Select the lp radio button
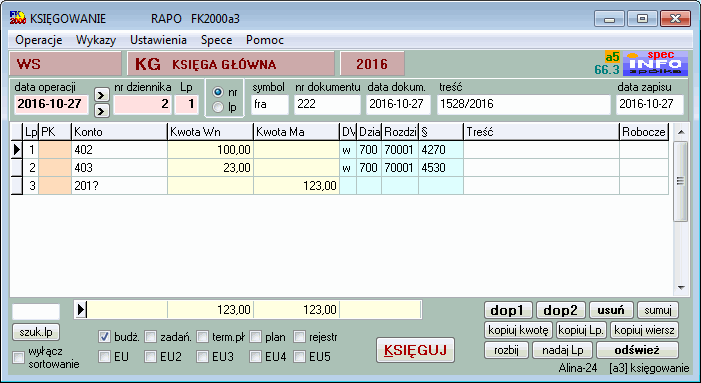Screen dimensions: 701x383 [x=218, y=107]
